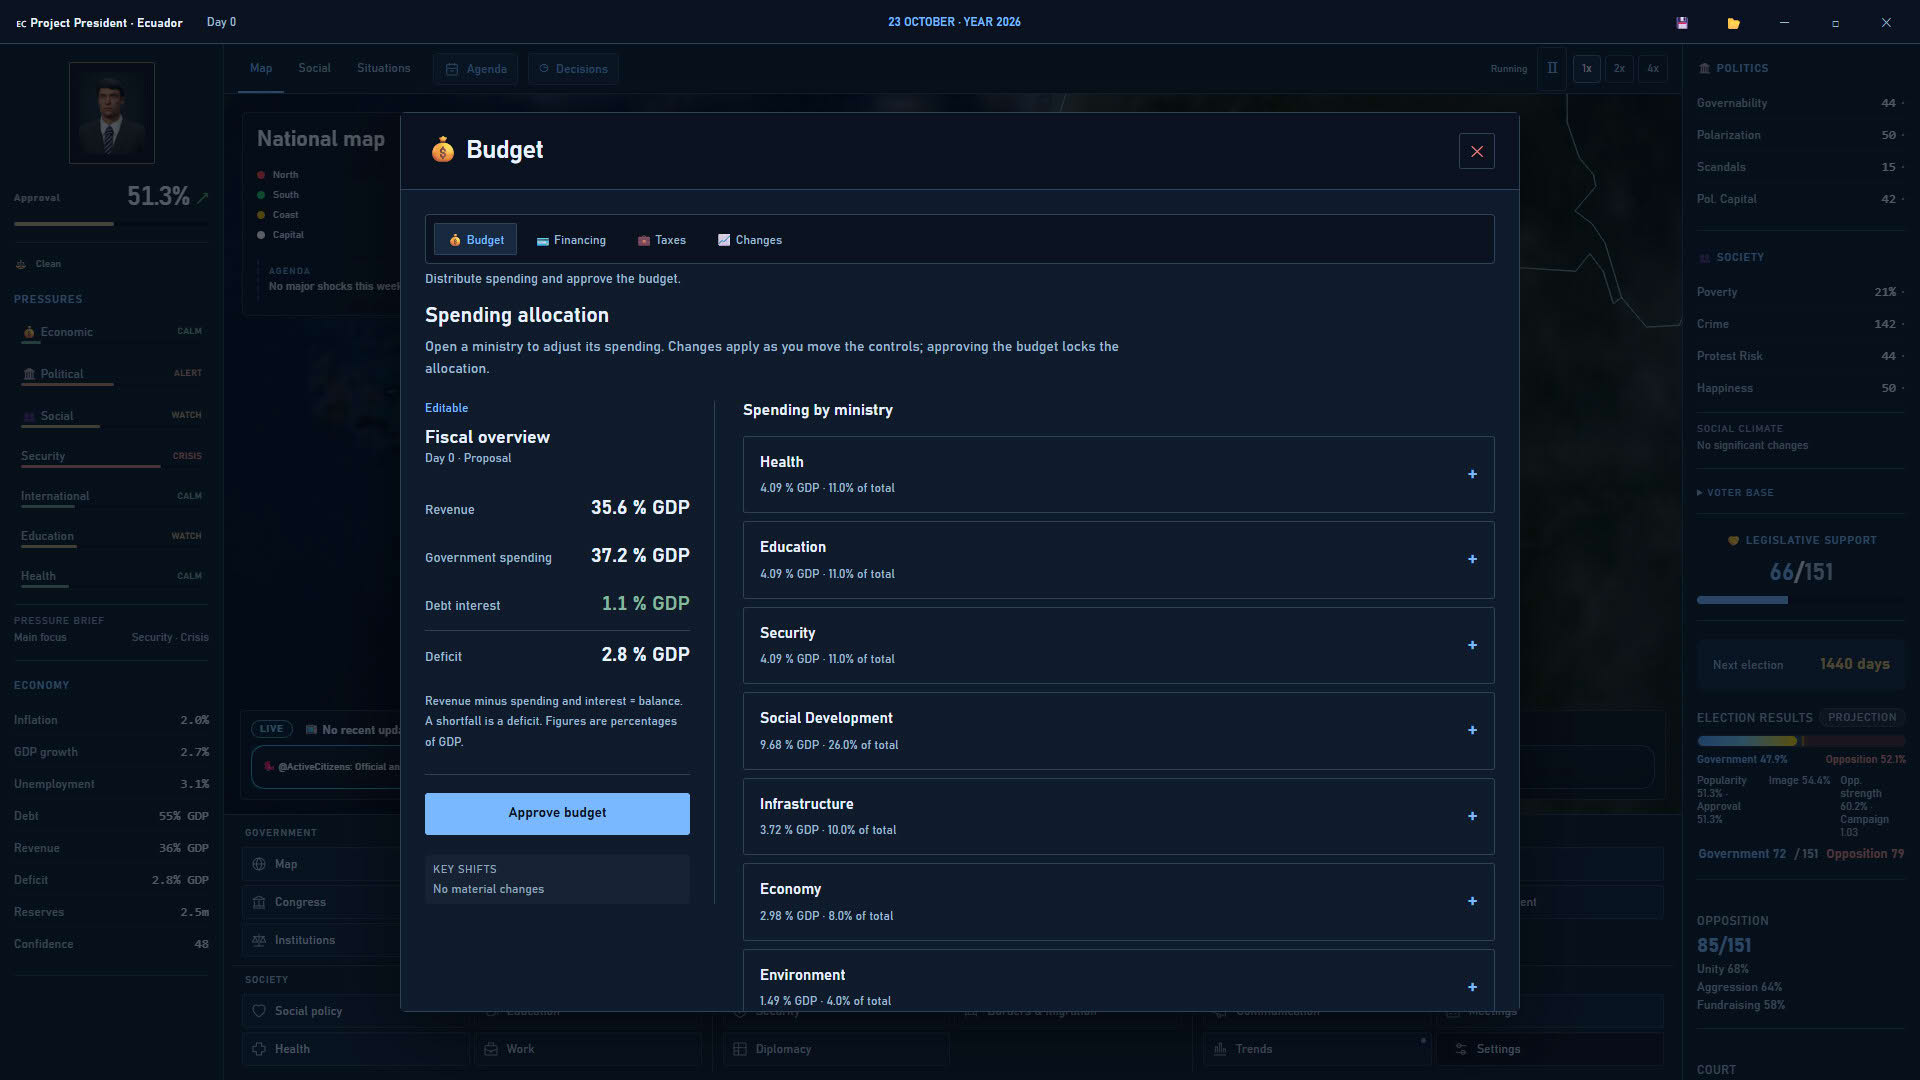Expand the Infrastructure spending row
Screen dimensions: 1920x1080
(1118, 816)
